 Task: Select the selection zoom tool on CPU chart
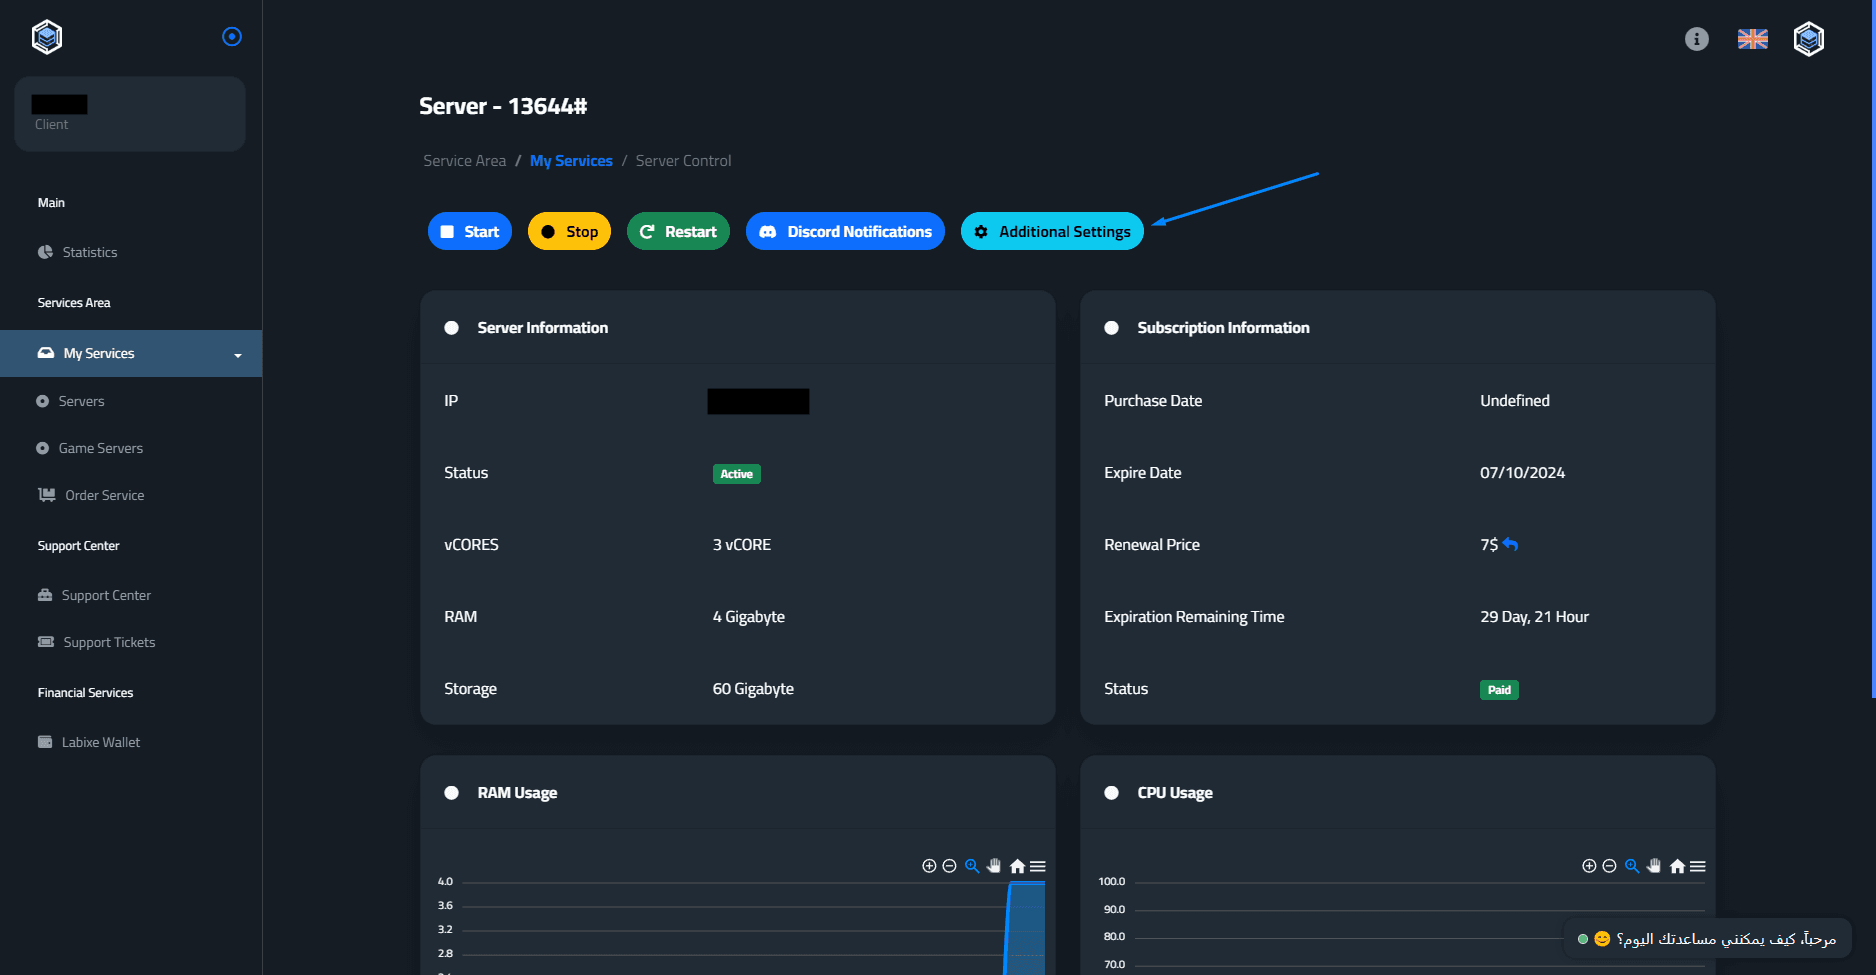pyautogui.click(x=1632, y=866)
